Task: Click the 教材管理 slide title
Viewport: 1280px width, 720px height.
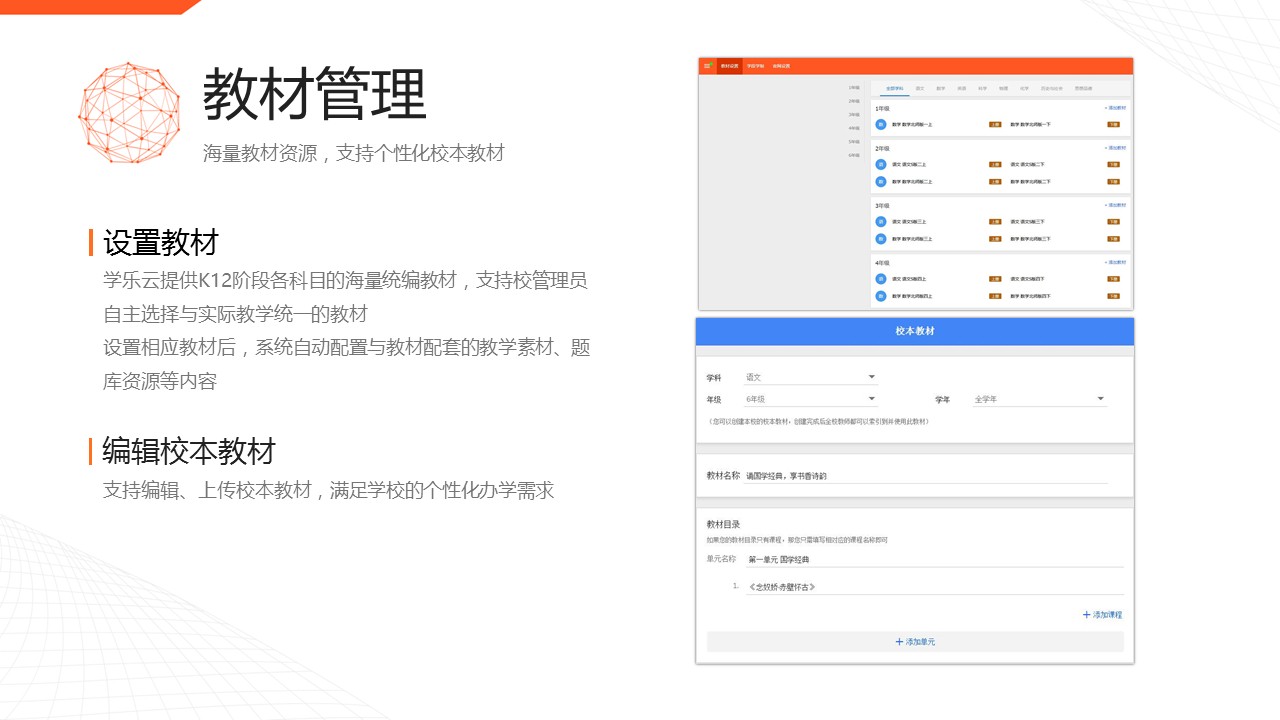Action: click(315, 95)
